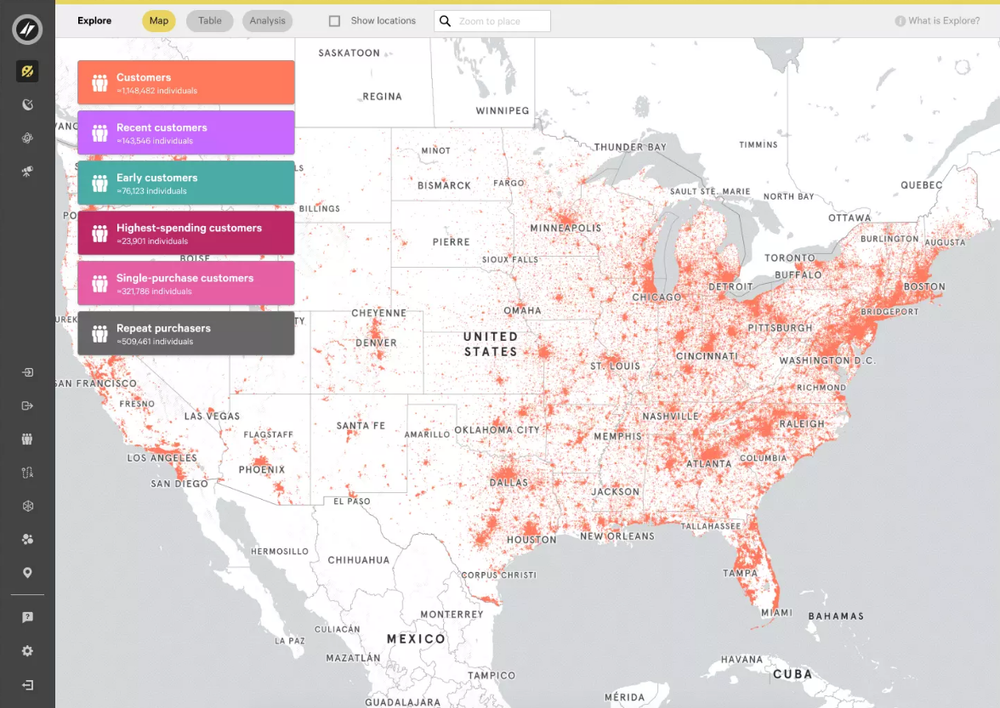Click the ST. LOUIS label on the map
The width and height of the screenshot is (1000, 708).
[x=615, y=366]
